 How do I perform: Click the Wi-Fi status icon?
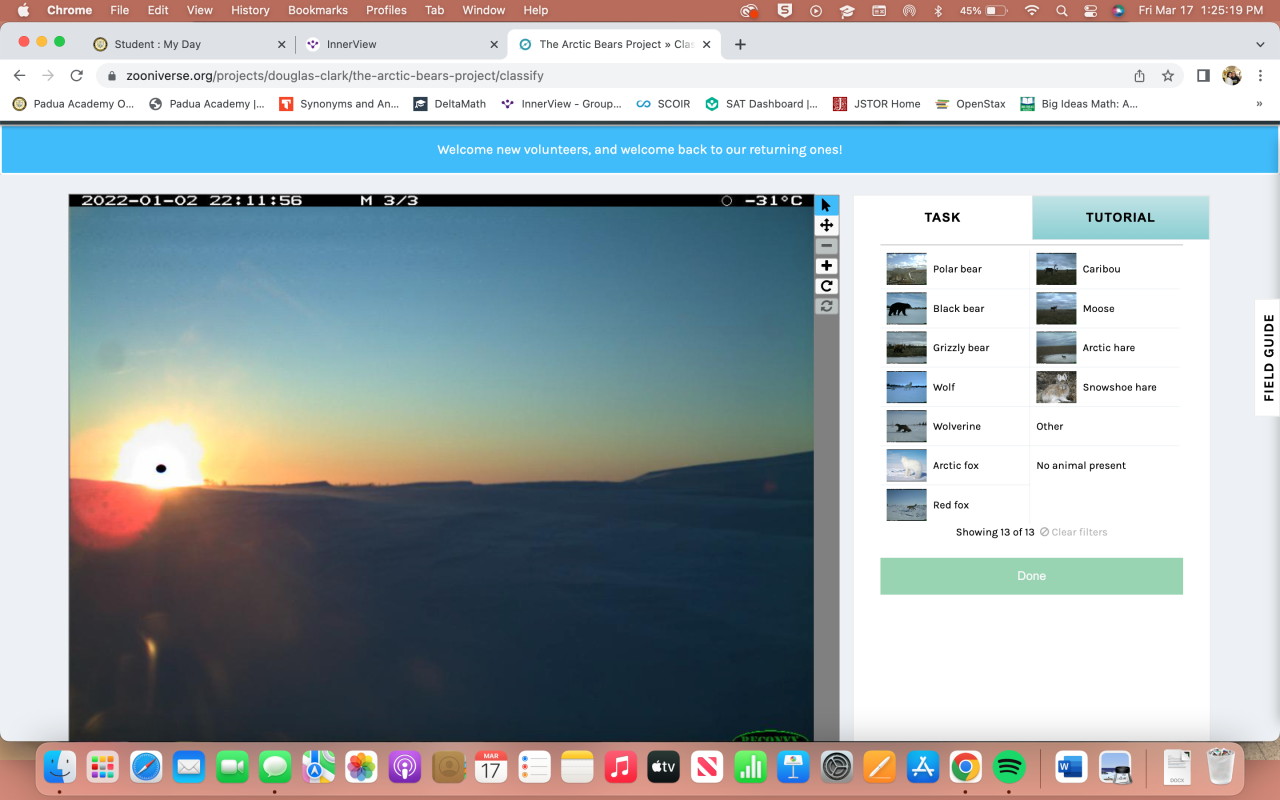[1032, 10]
